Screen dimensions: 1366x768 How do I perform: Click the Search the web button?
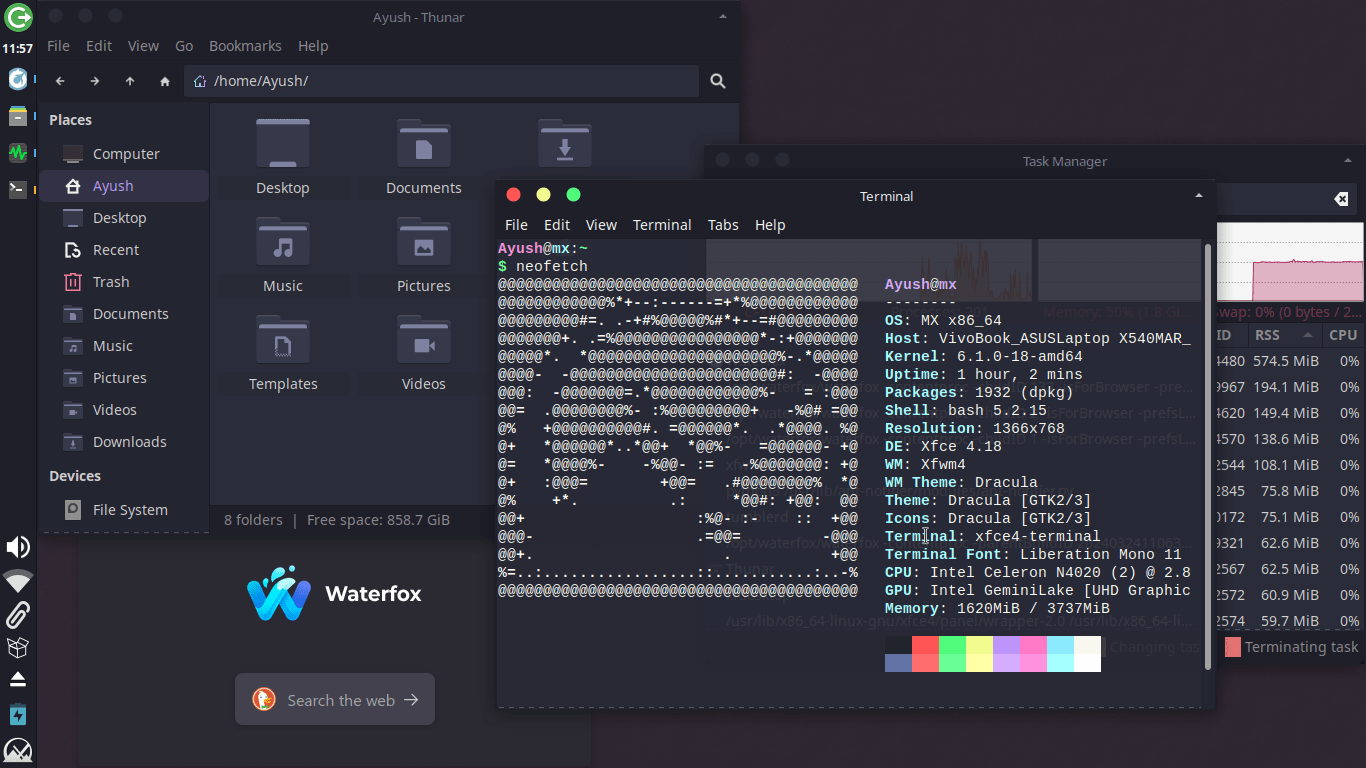pyautogui.click(x=334, y=699)
